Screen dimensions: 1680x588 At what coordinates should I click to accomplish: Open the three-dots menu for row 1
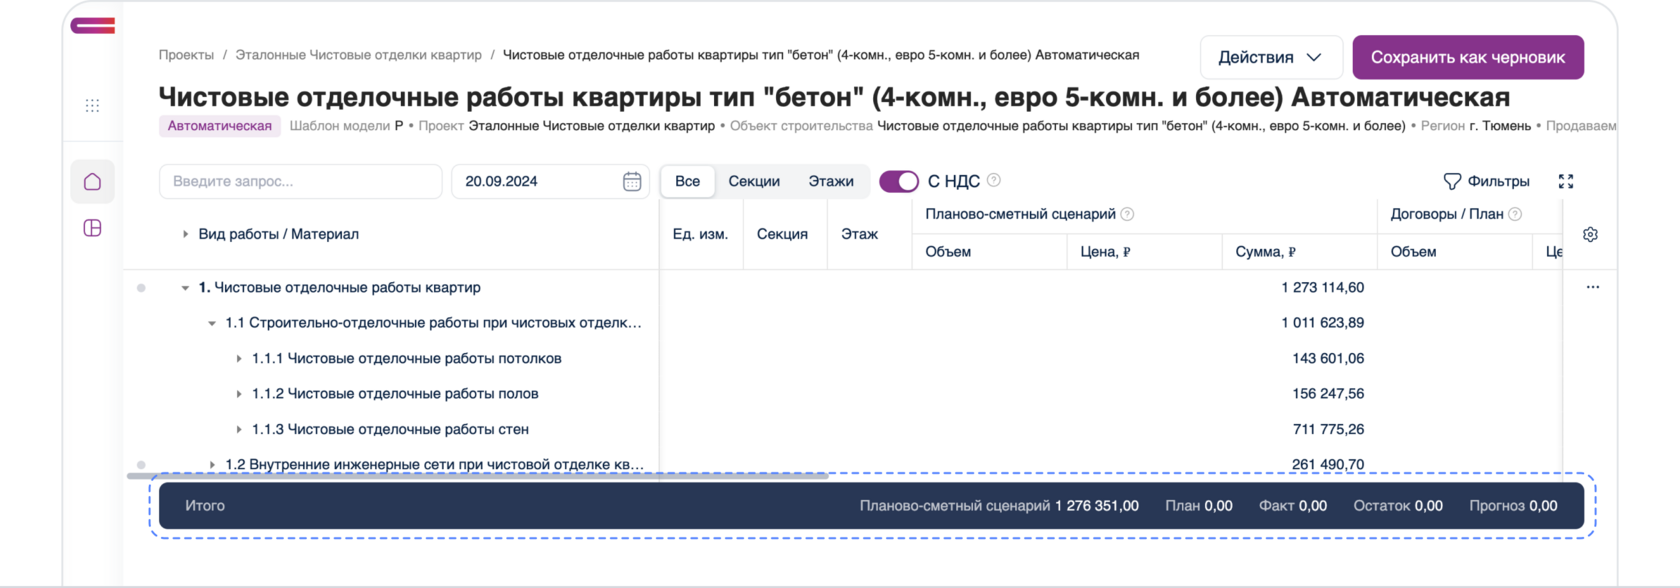1593,287
